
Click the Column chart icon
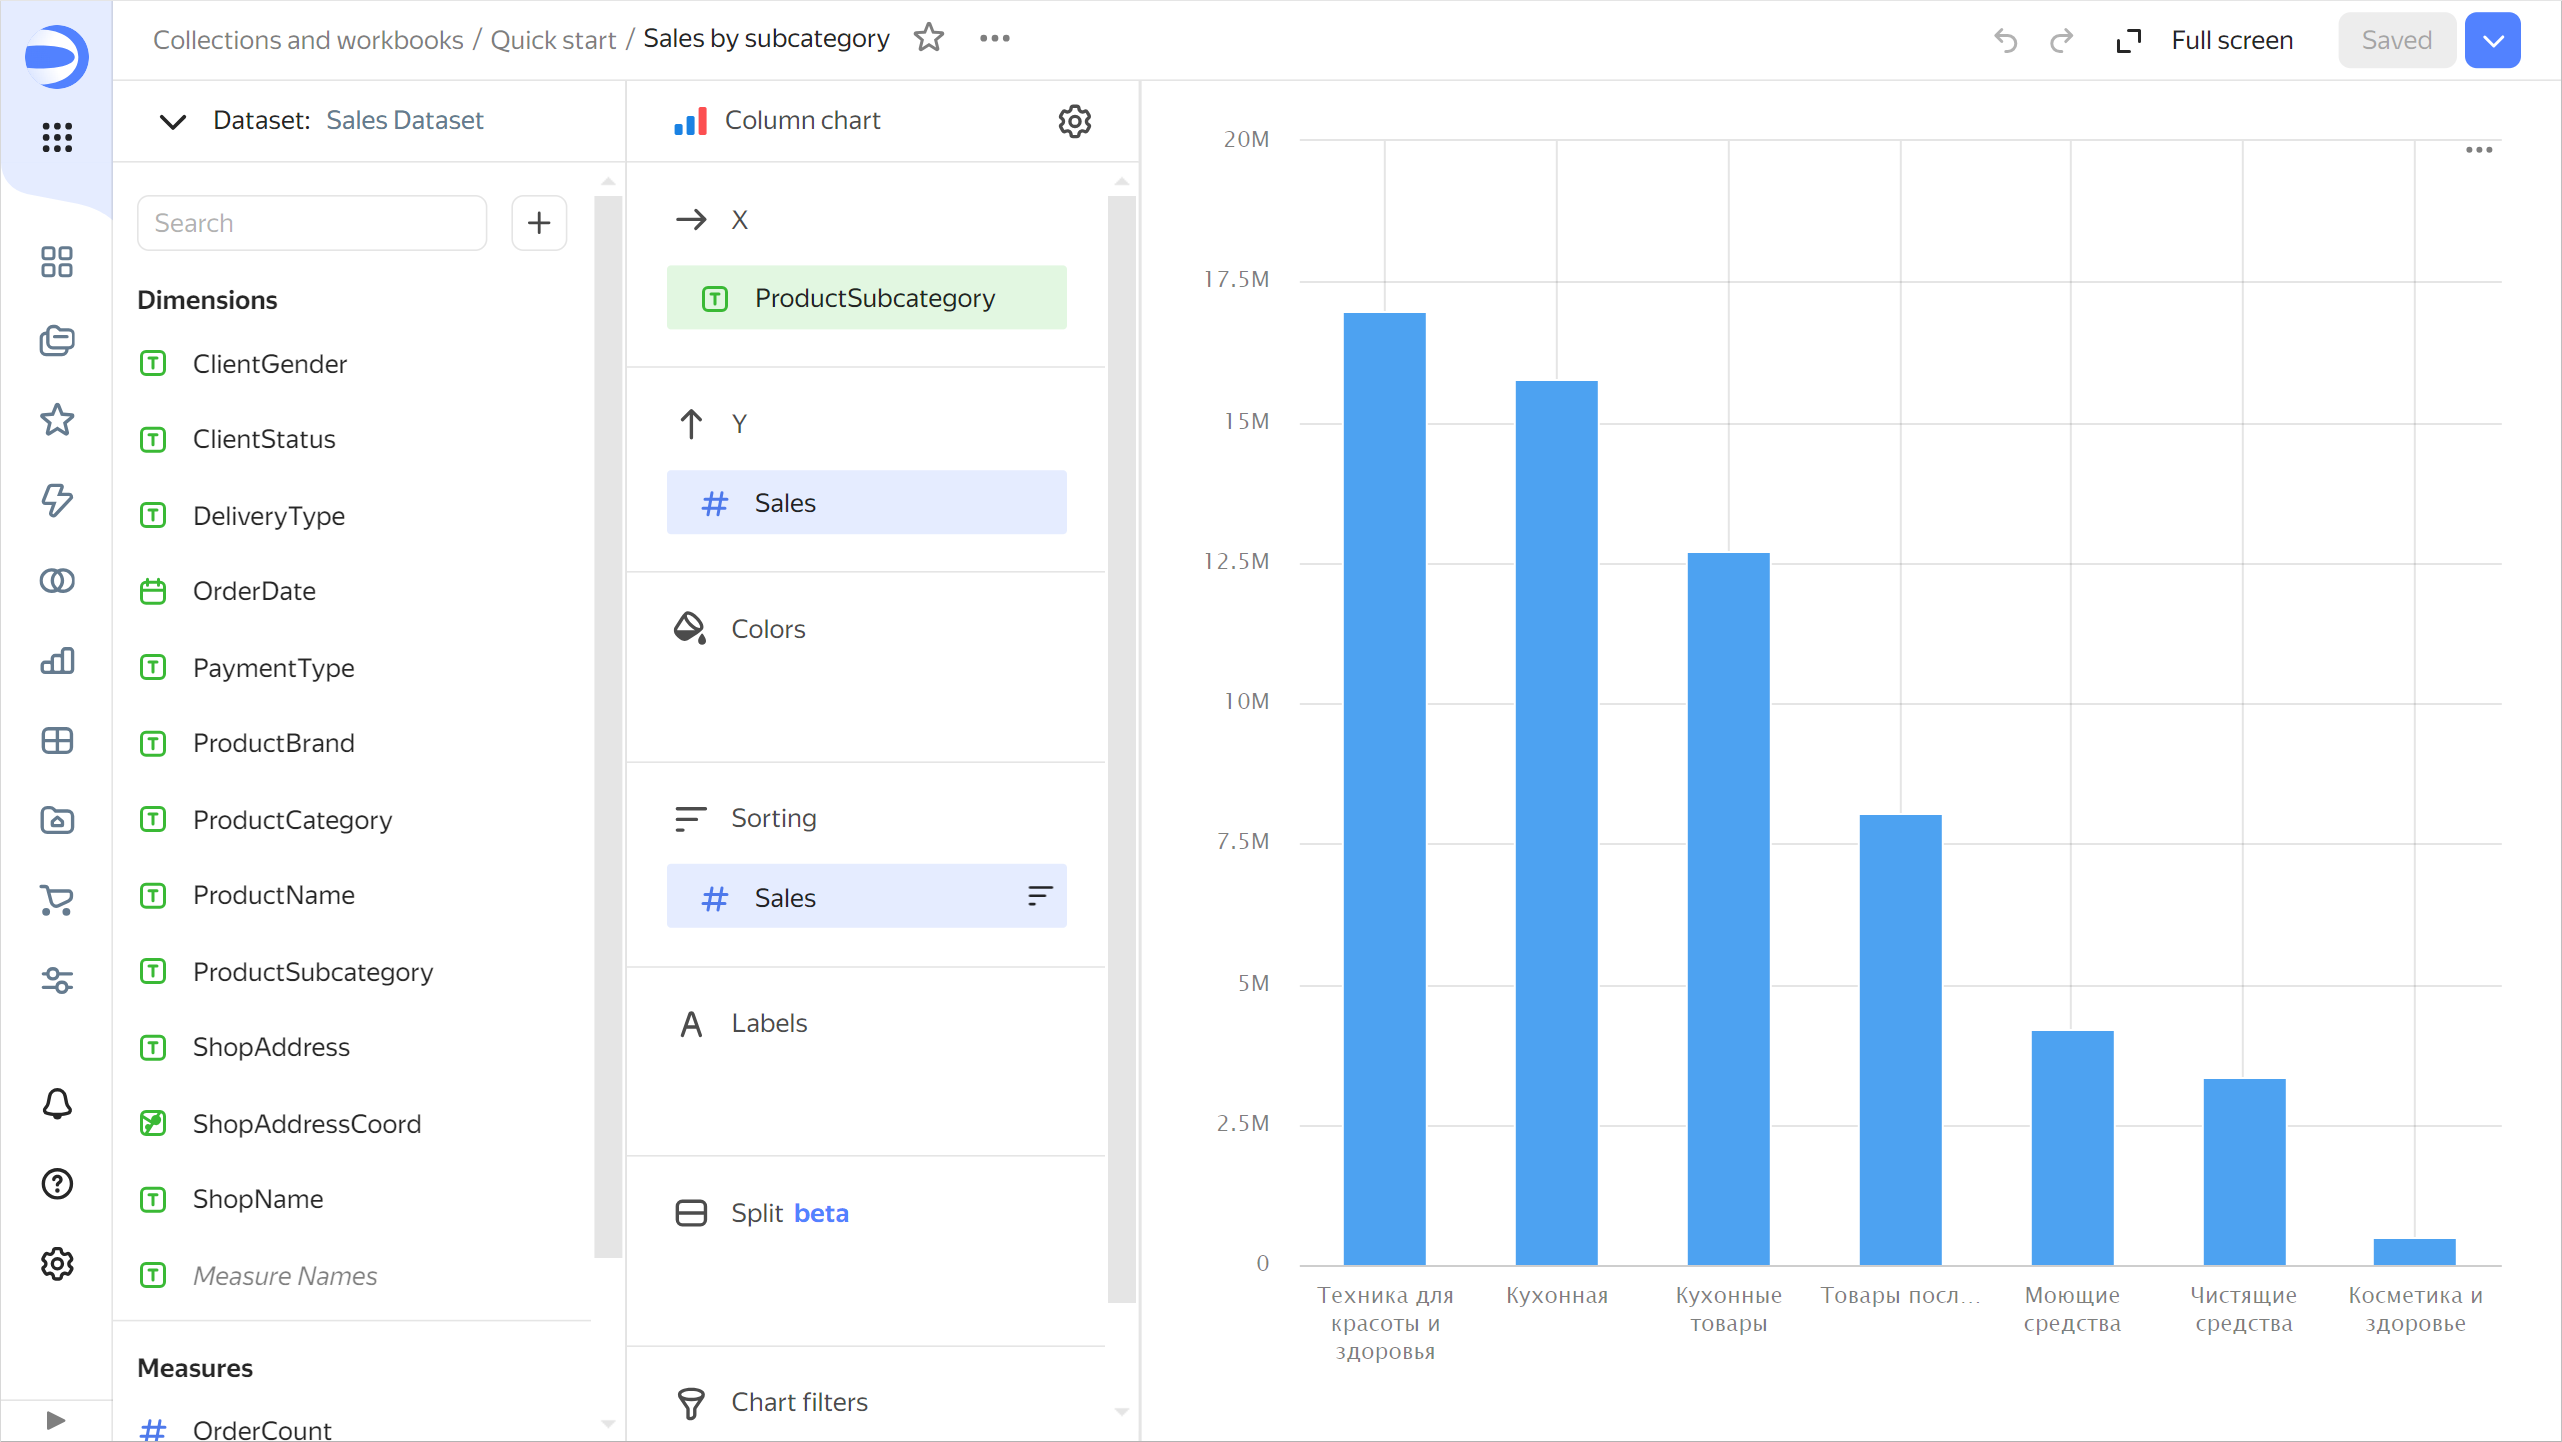pyautogui.click(x=688, y=120)
